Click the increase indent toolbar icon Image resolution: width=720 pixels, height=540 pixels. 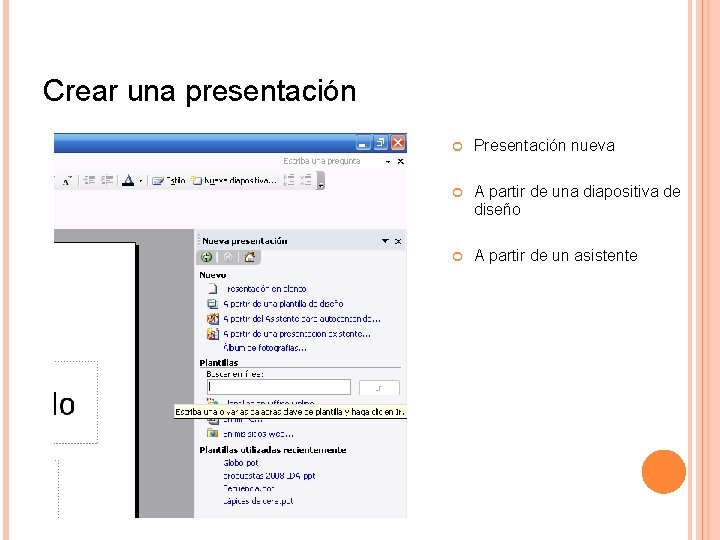(107, 180)
